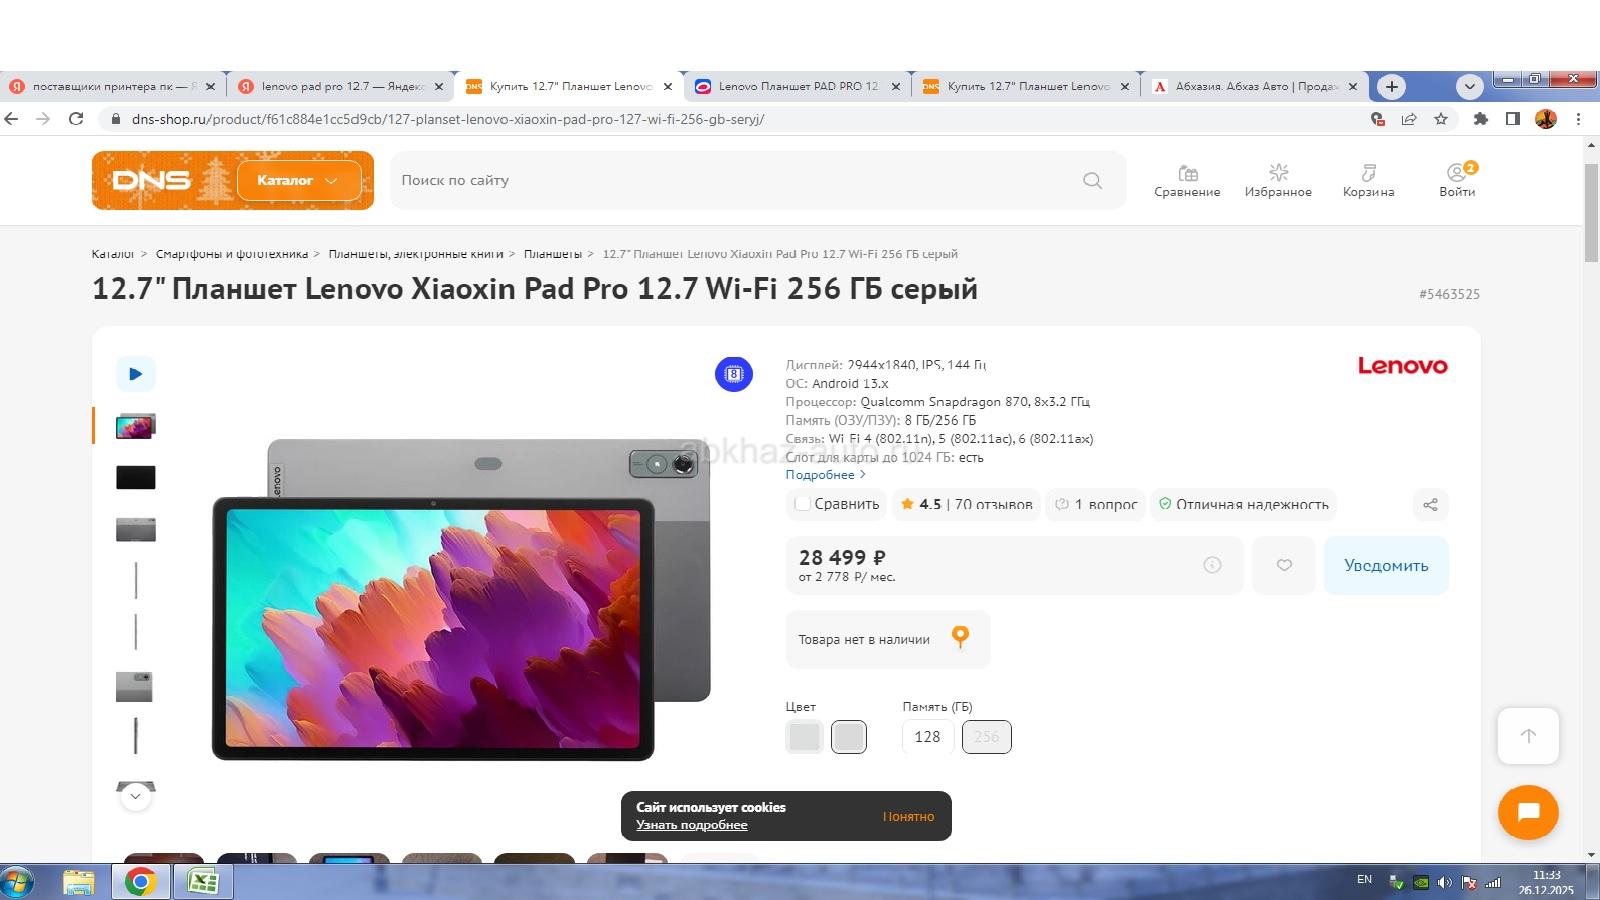Screen dimensions: 1600x900
Task: Click the Уведомить notify button
Action: 1385,566
